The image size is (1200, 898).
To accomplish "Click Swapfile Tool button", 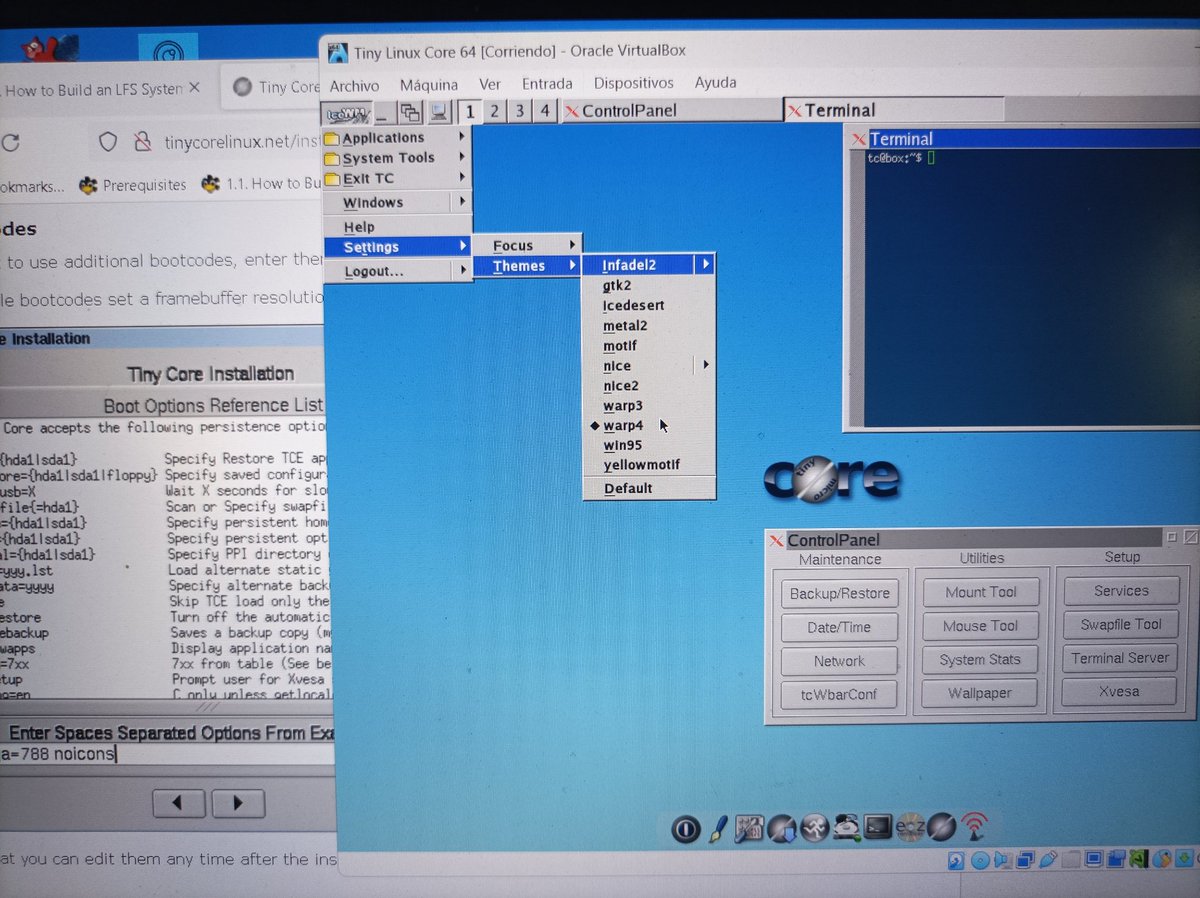I will click(1121, 624).
